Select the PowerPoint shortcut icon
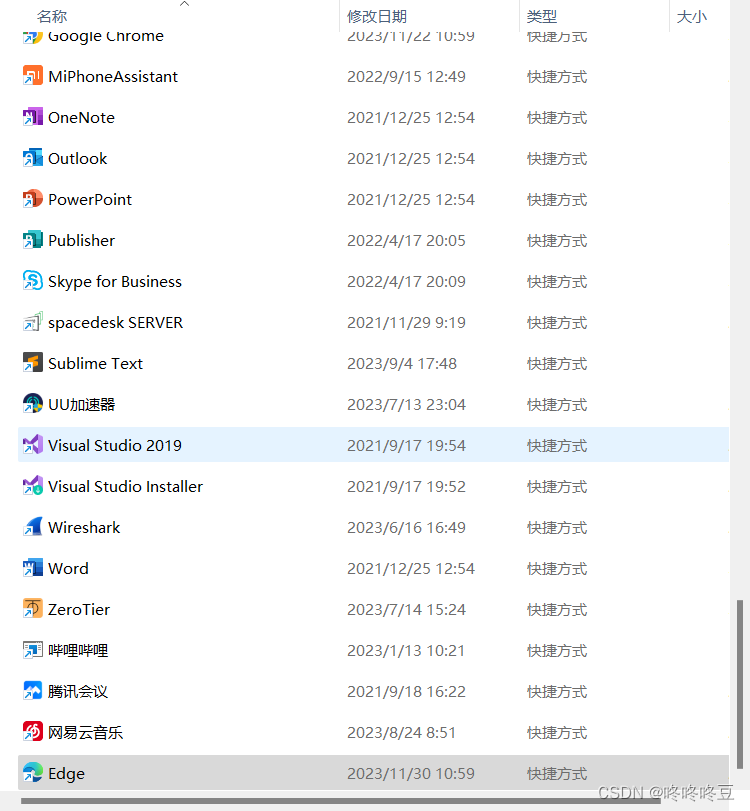Image resolution: width=750 pixels, height=811 pixels. [x=33, y=199]
